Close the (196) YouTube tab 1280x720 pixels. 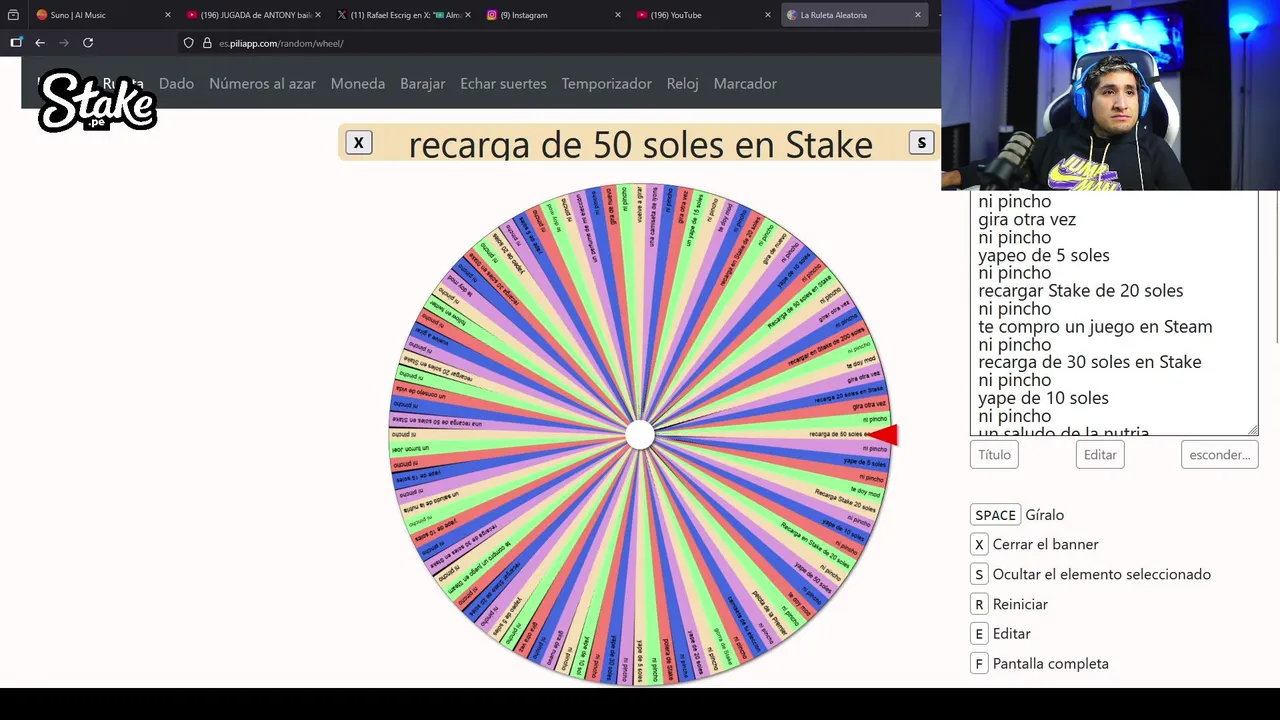point(768,15)
